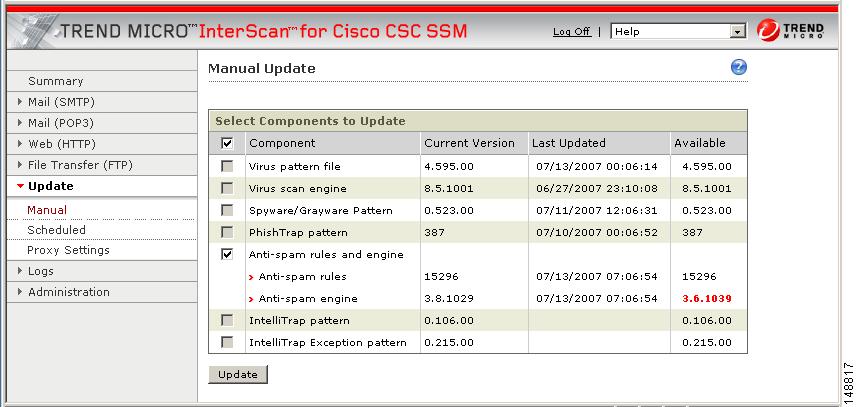
Task: Check the Virus pattern file checkbox
Action: pos(227,166)
